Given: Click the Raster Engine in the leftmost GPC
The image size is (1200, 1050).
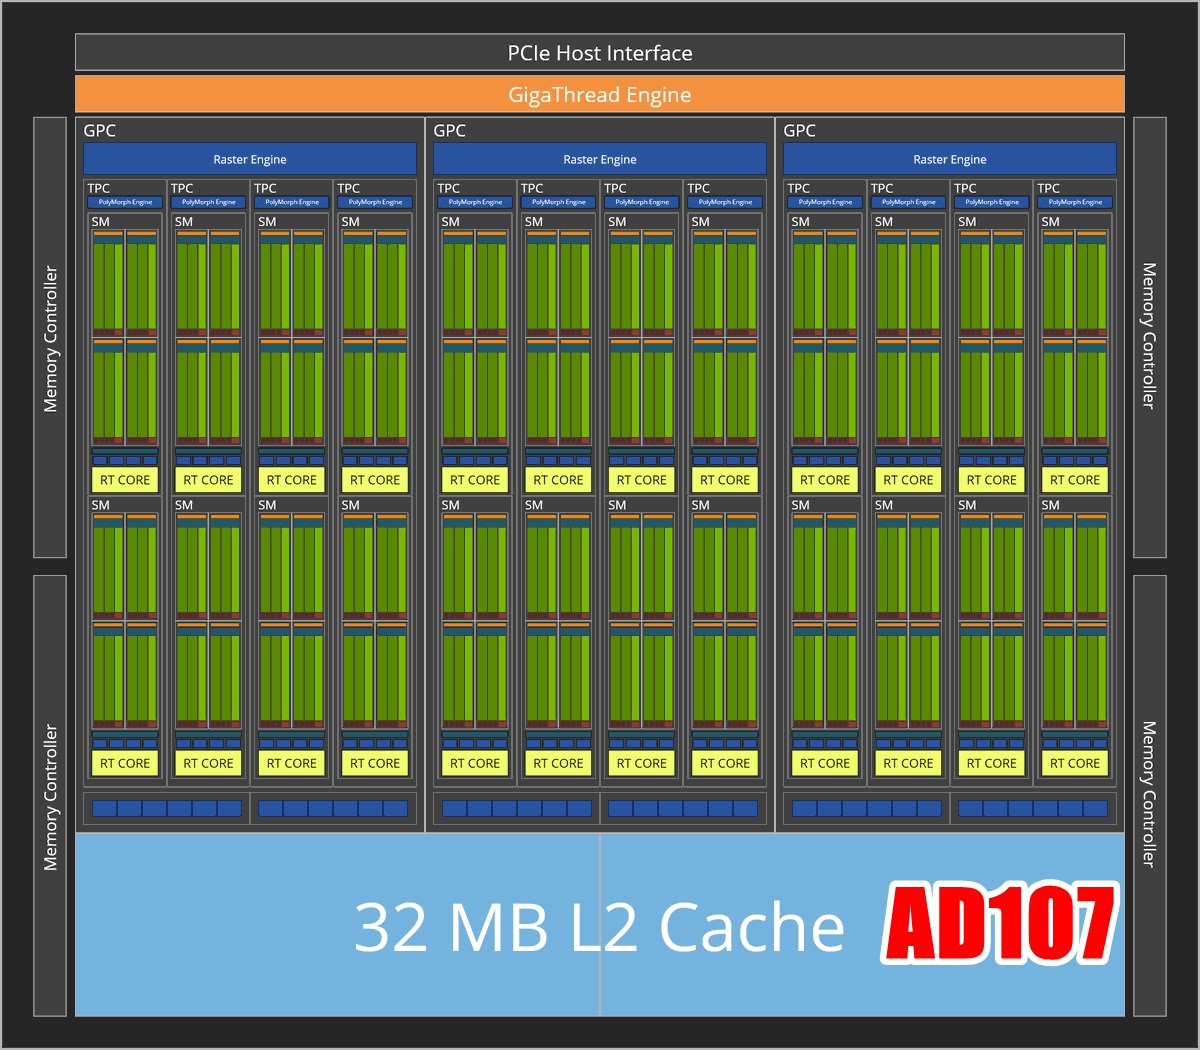Looking at the screenshot, I should [250, 159].
